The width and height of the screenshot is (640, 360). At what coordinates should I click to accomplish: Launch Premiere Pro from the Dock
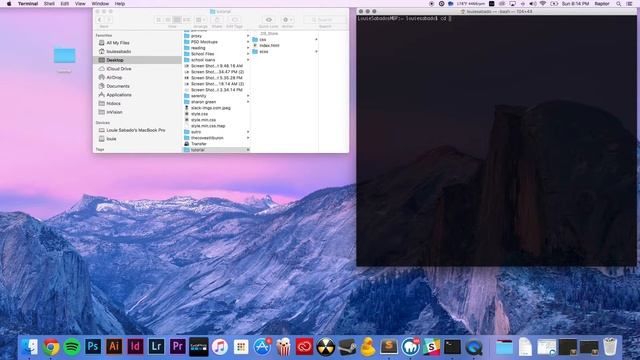coord(178,347)
